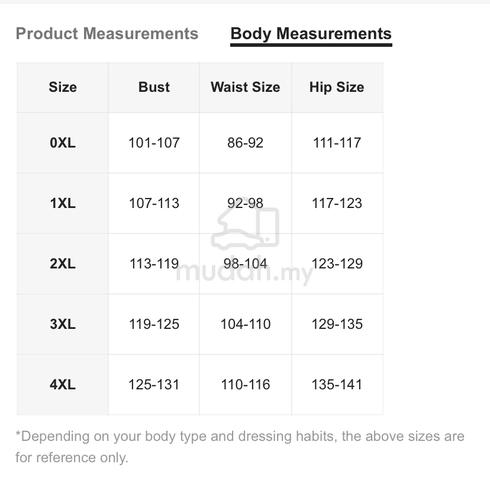Viewport: 490px width, 480px height.
Task: Select the Body Measurements tab
Action: click(311, 34)
